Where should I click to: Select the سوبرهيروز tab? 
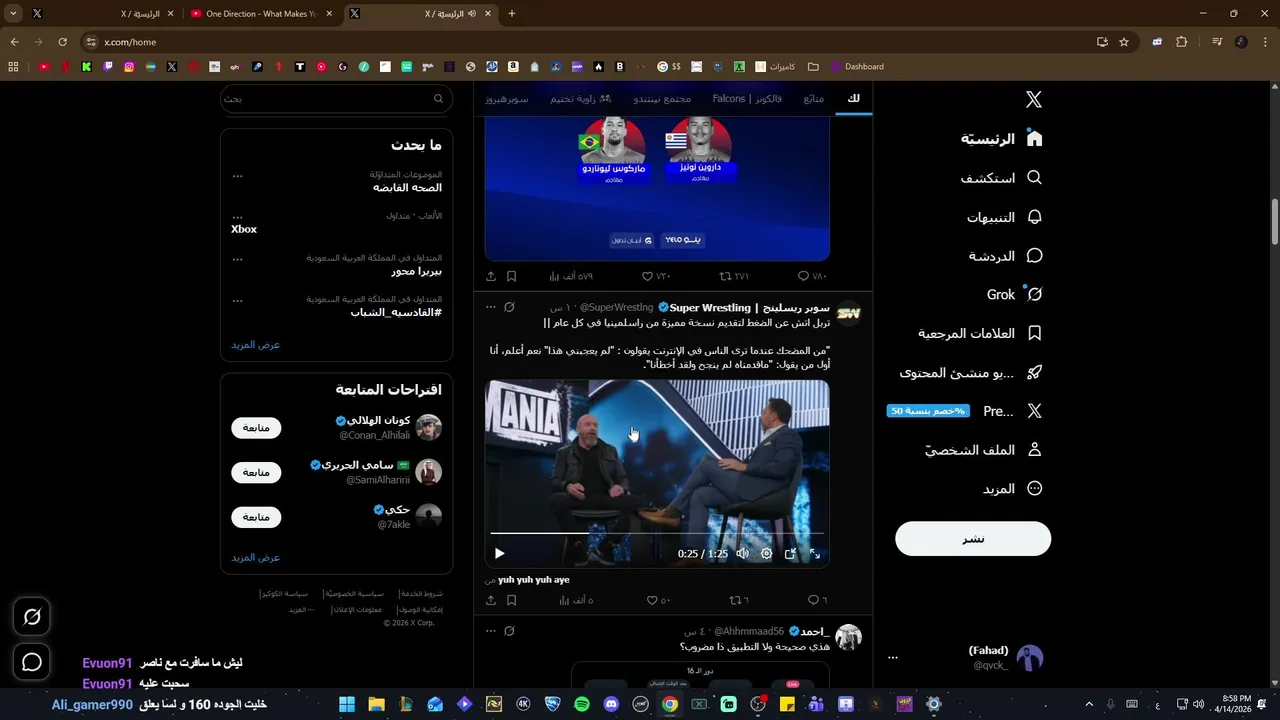pos(507,99)
